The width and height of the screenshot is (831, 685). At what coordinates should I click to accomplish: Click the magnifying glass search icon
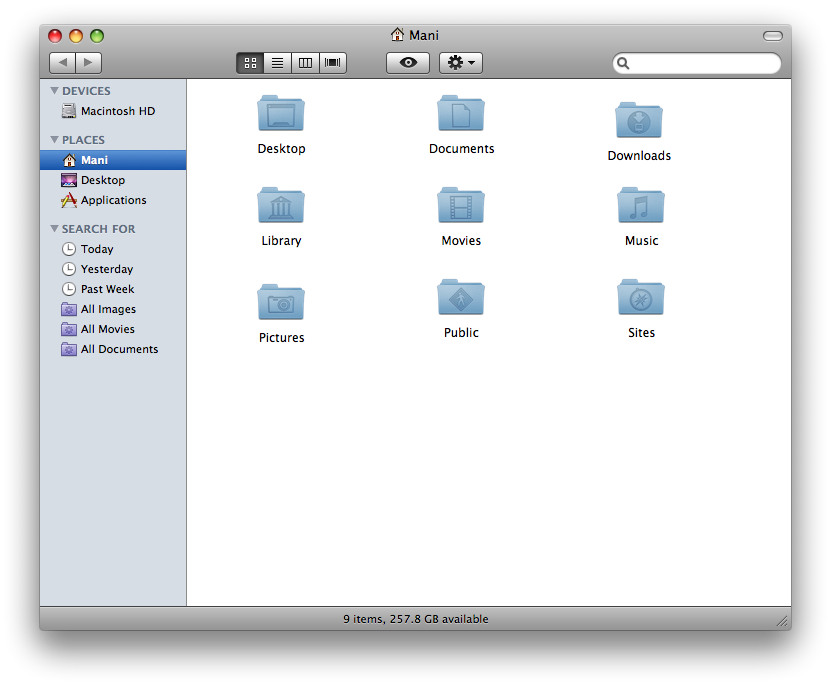pos(623,64)
